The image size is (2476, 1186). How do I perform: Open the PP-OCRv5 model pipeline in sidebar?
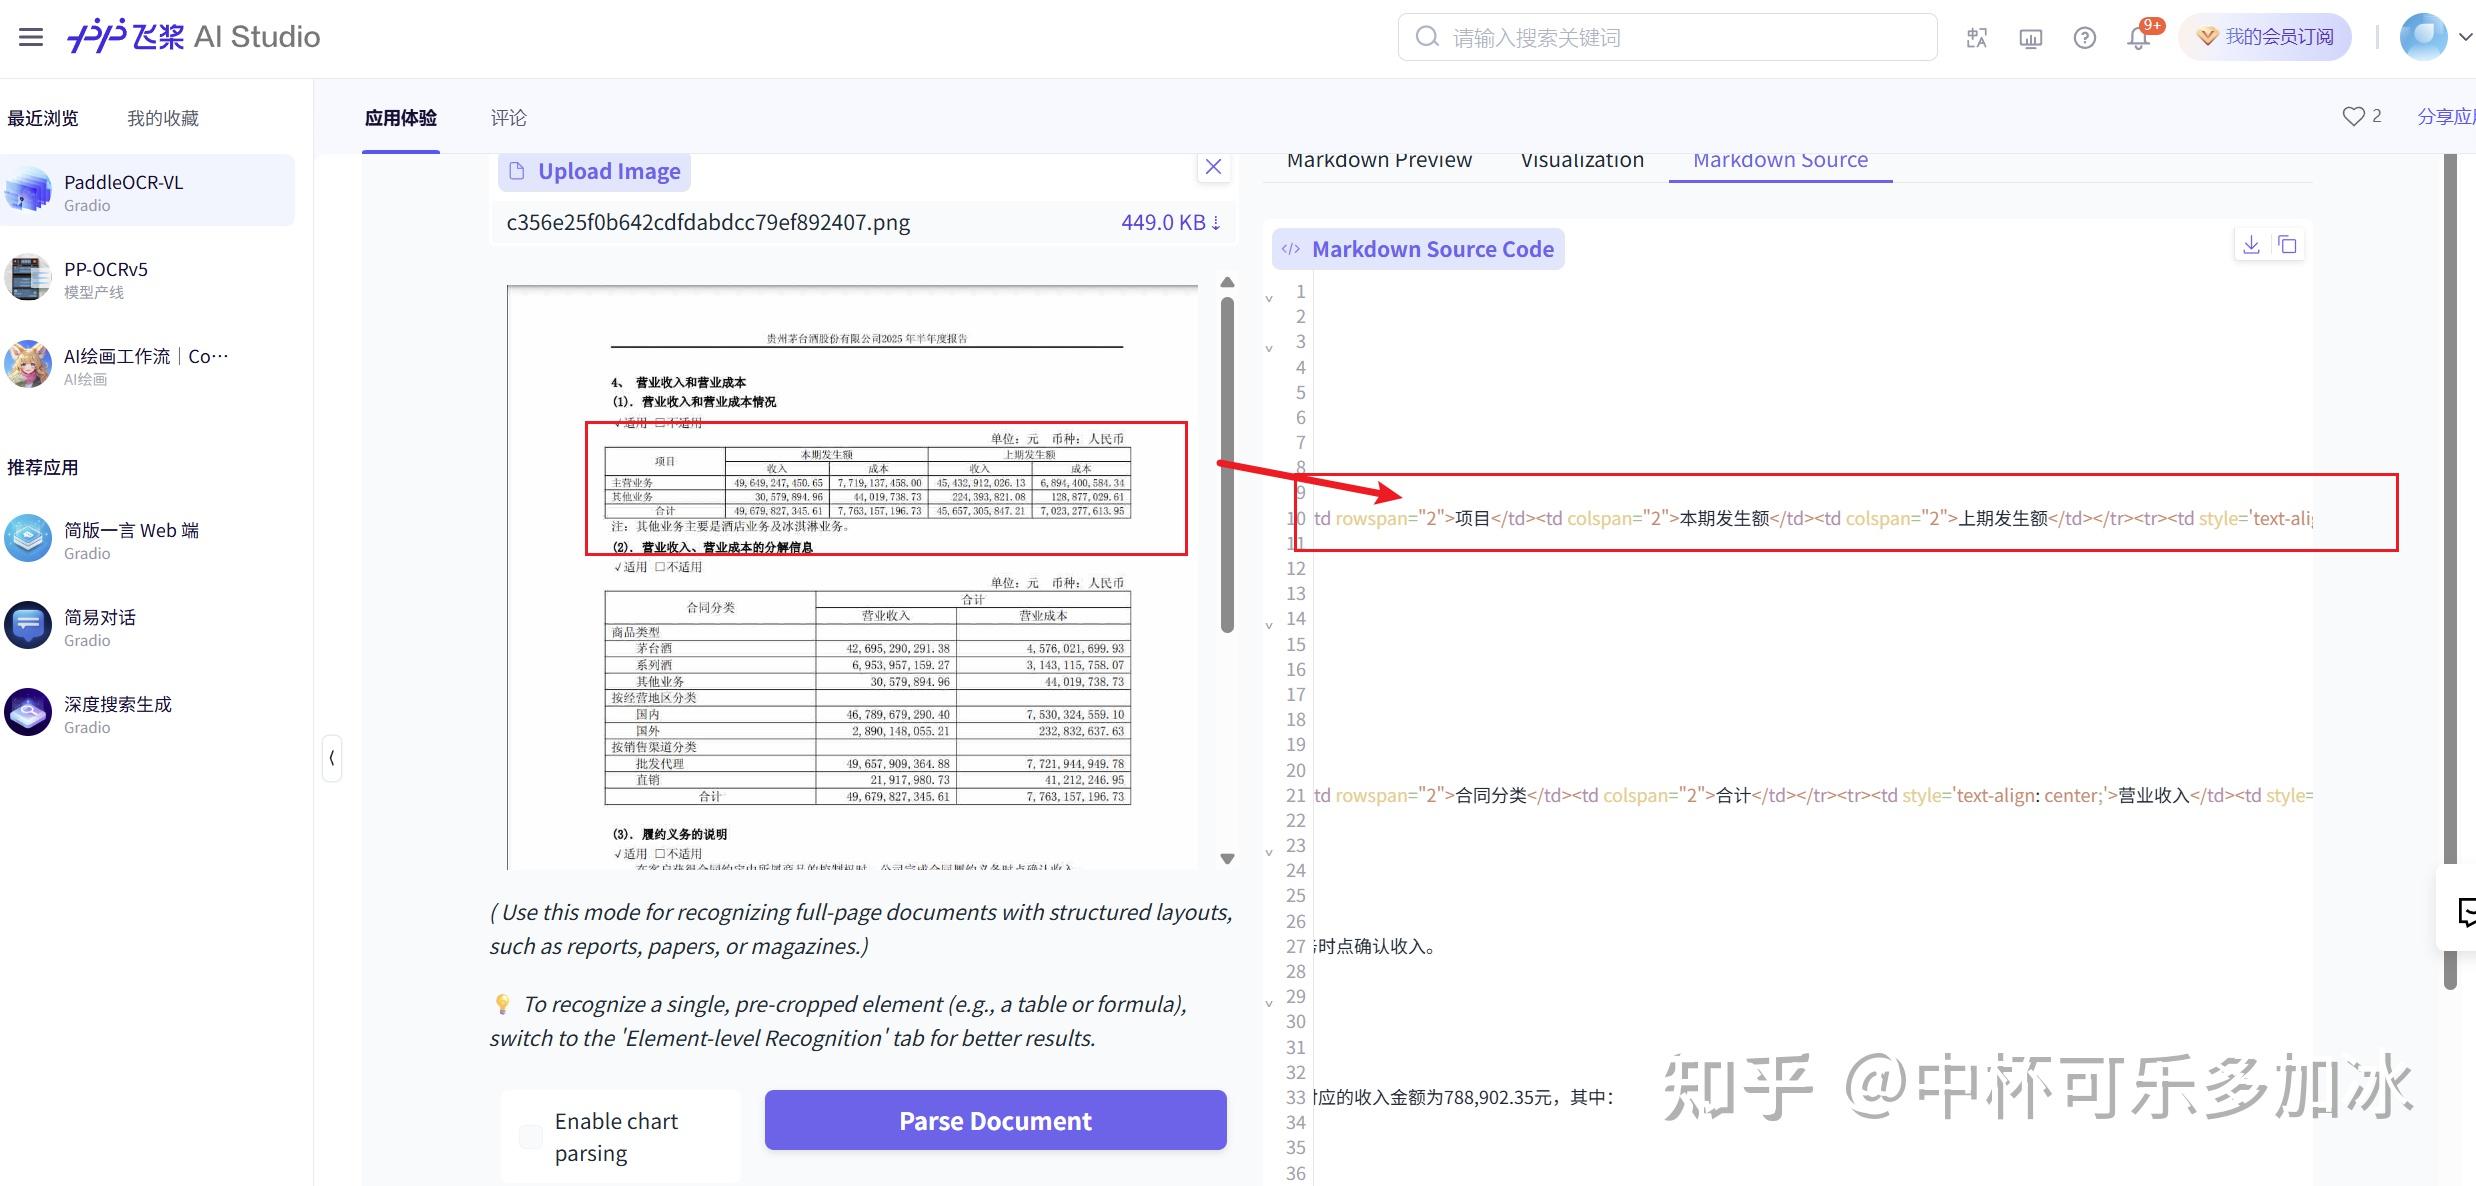pos(105,279)
